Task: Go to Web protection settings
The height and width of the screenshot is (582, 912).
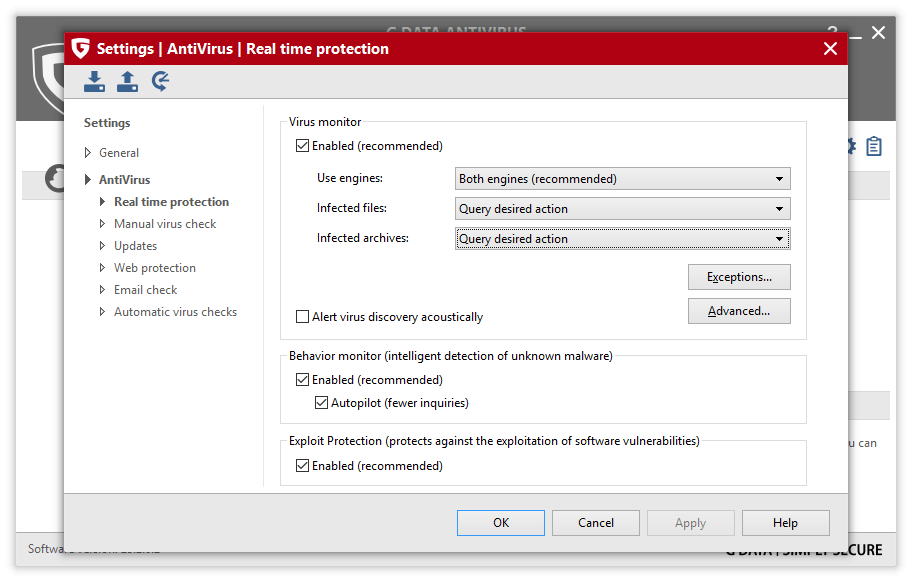Action: pos(154,268)
